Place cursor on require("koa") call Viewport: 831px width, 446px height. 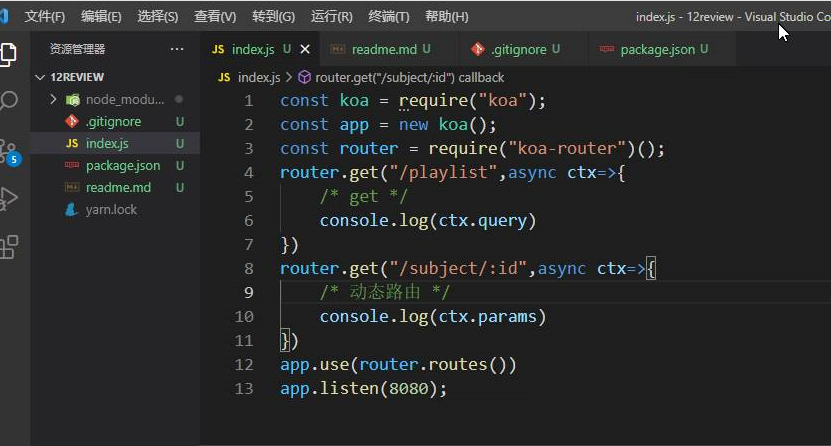(467, 101)
